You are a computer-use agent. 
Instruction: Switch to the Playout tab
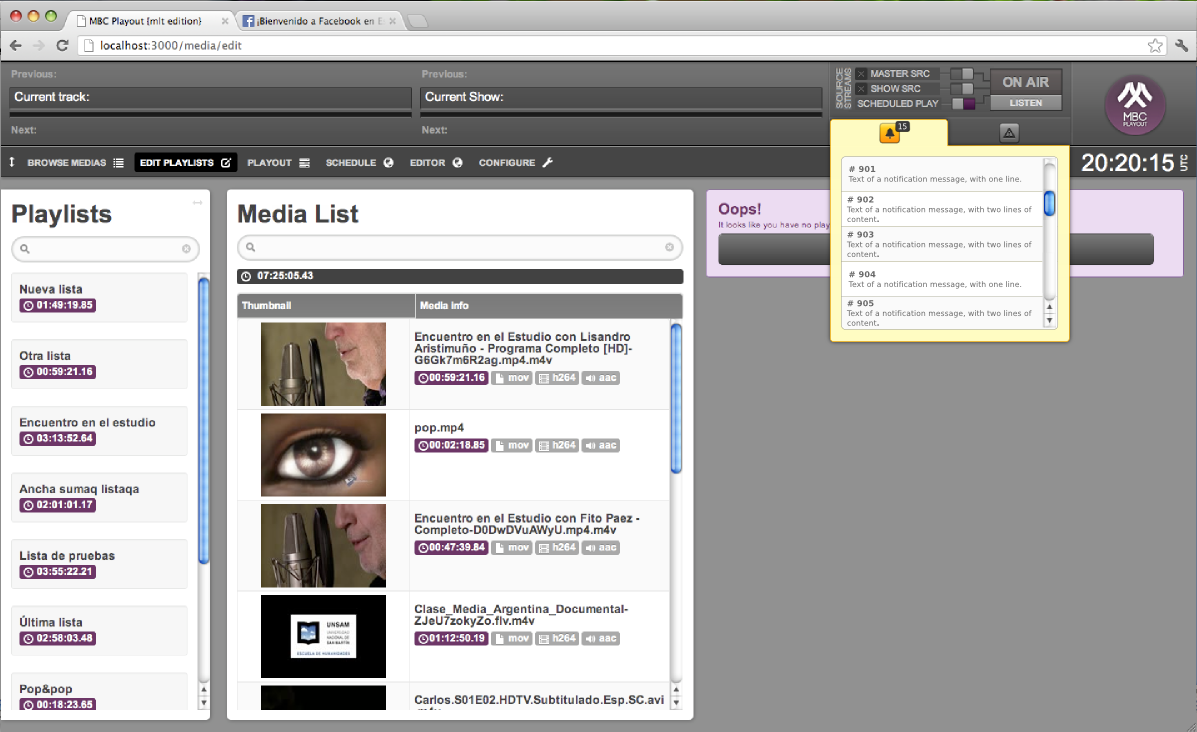tap(278, 163)
